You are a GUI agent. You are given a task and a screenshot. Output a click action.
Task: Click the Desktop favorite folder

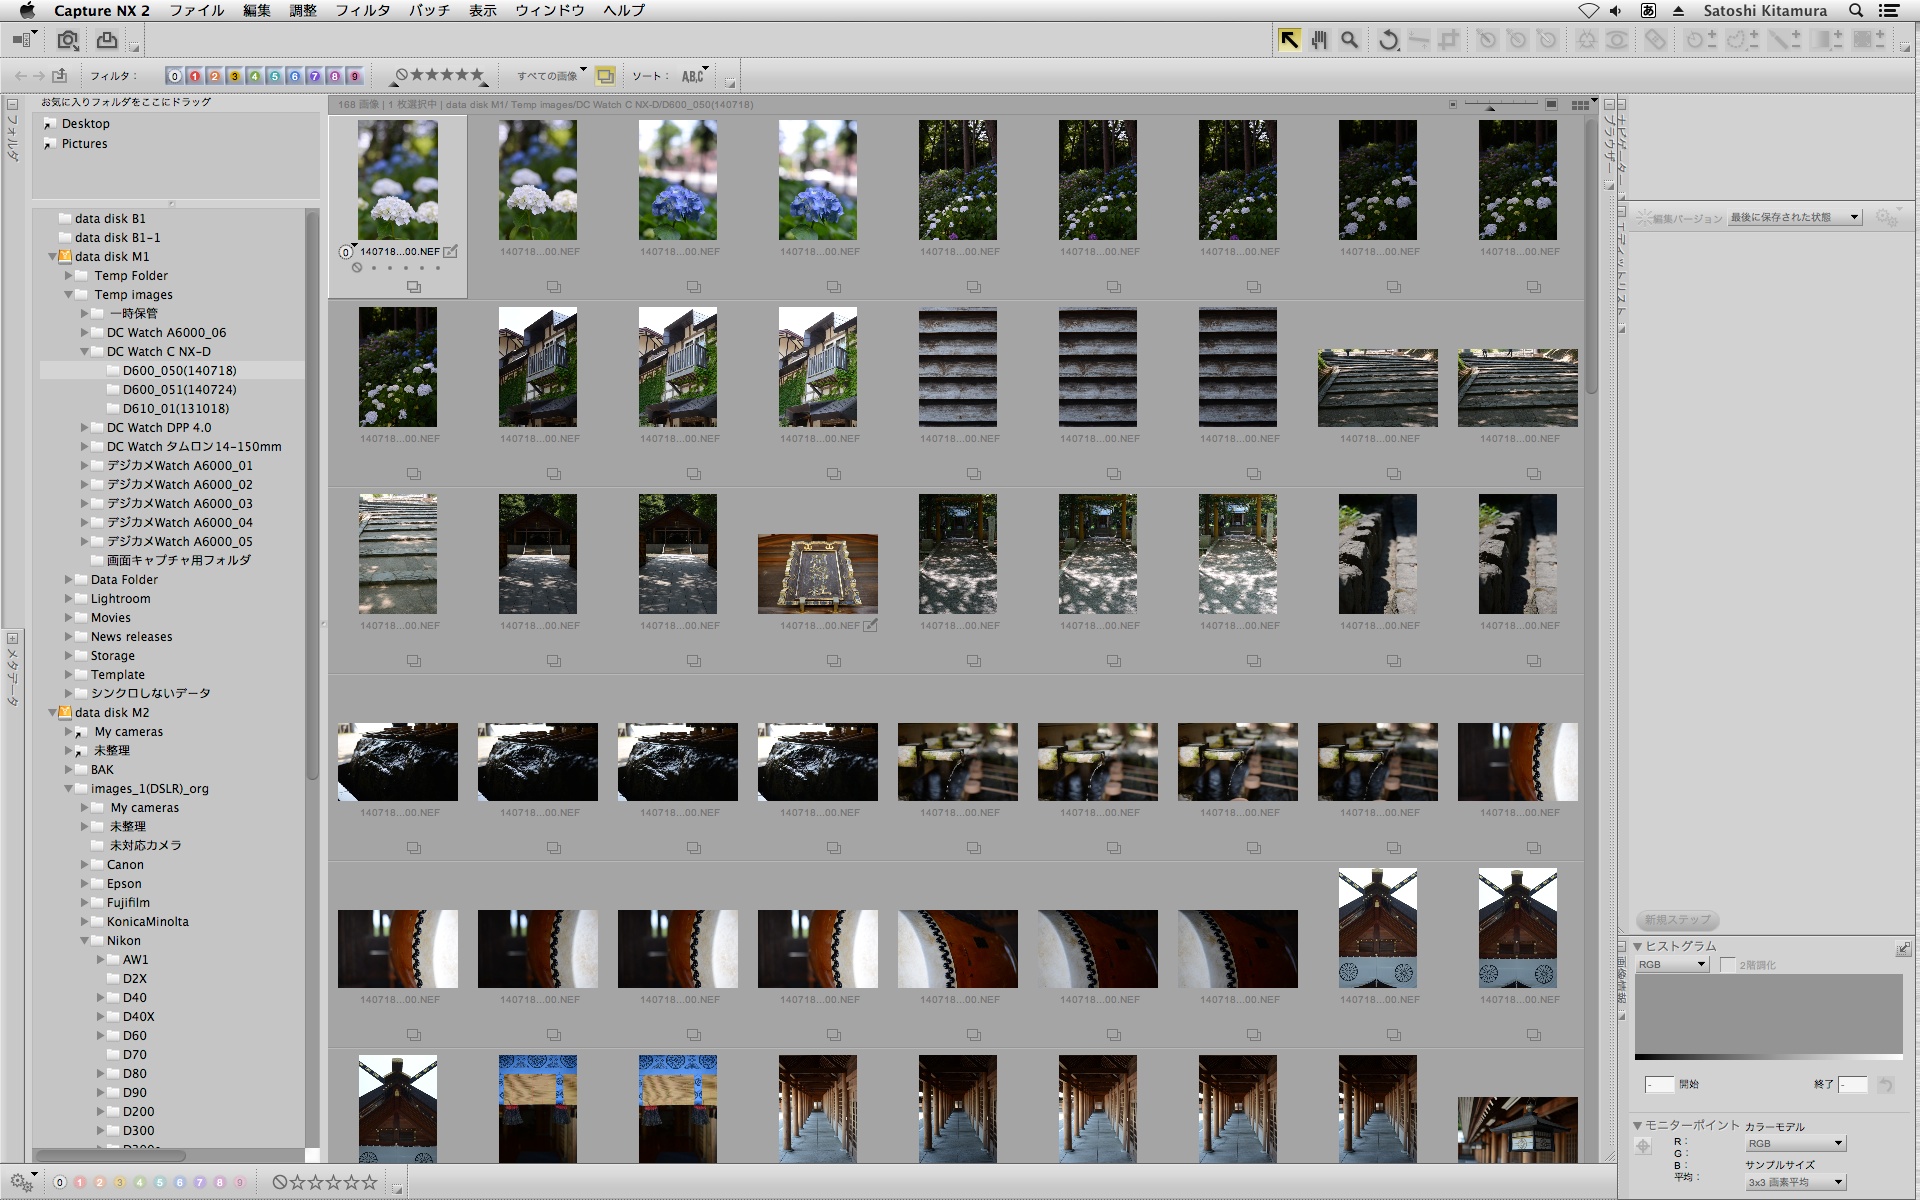tap(85, 124)
